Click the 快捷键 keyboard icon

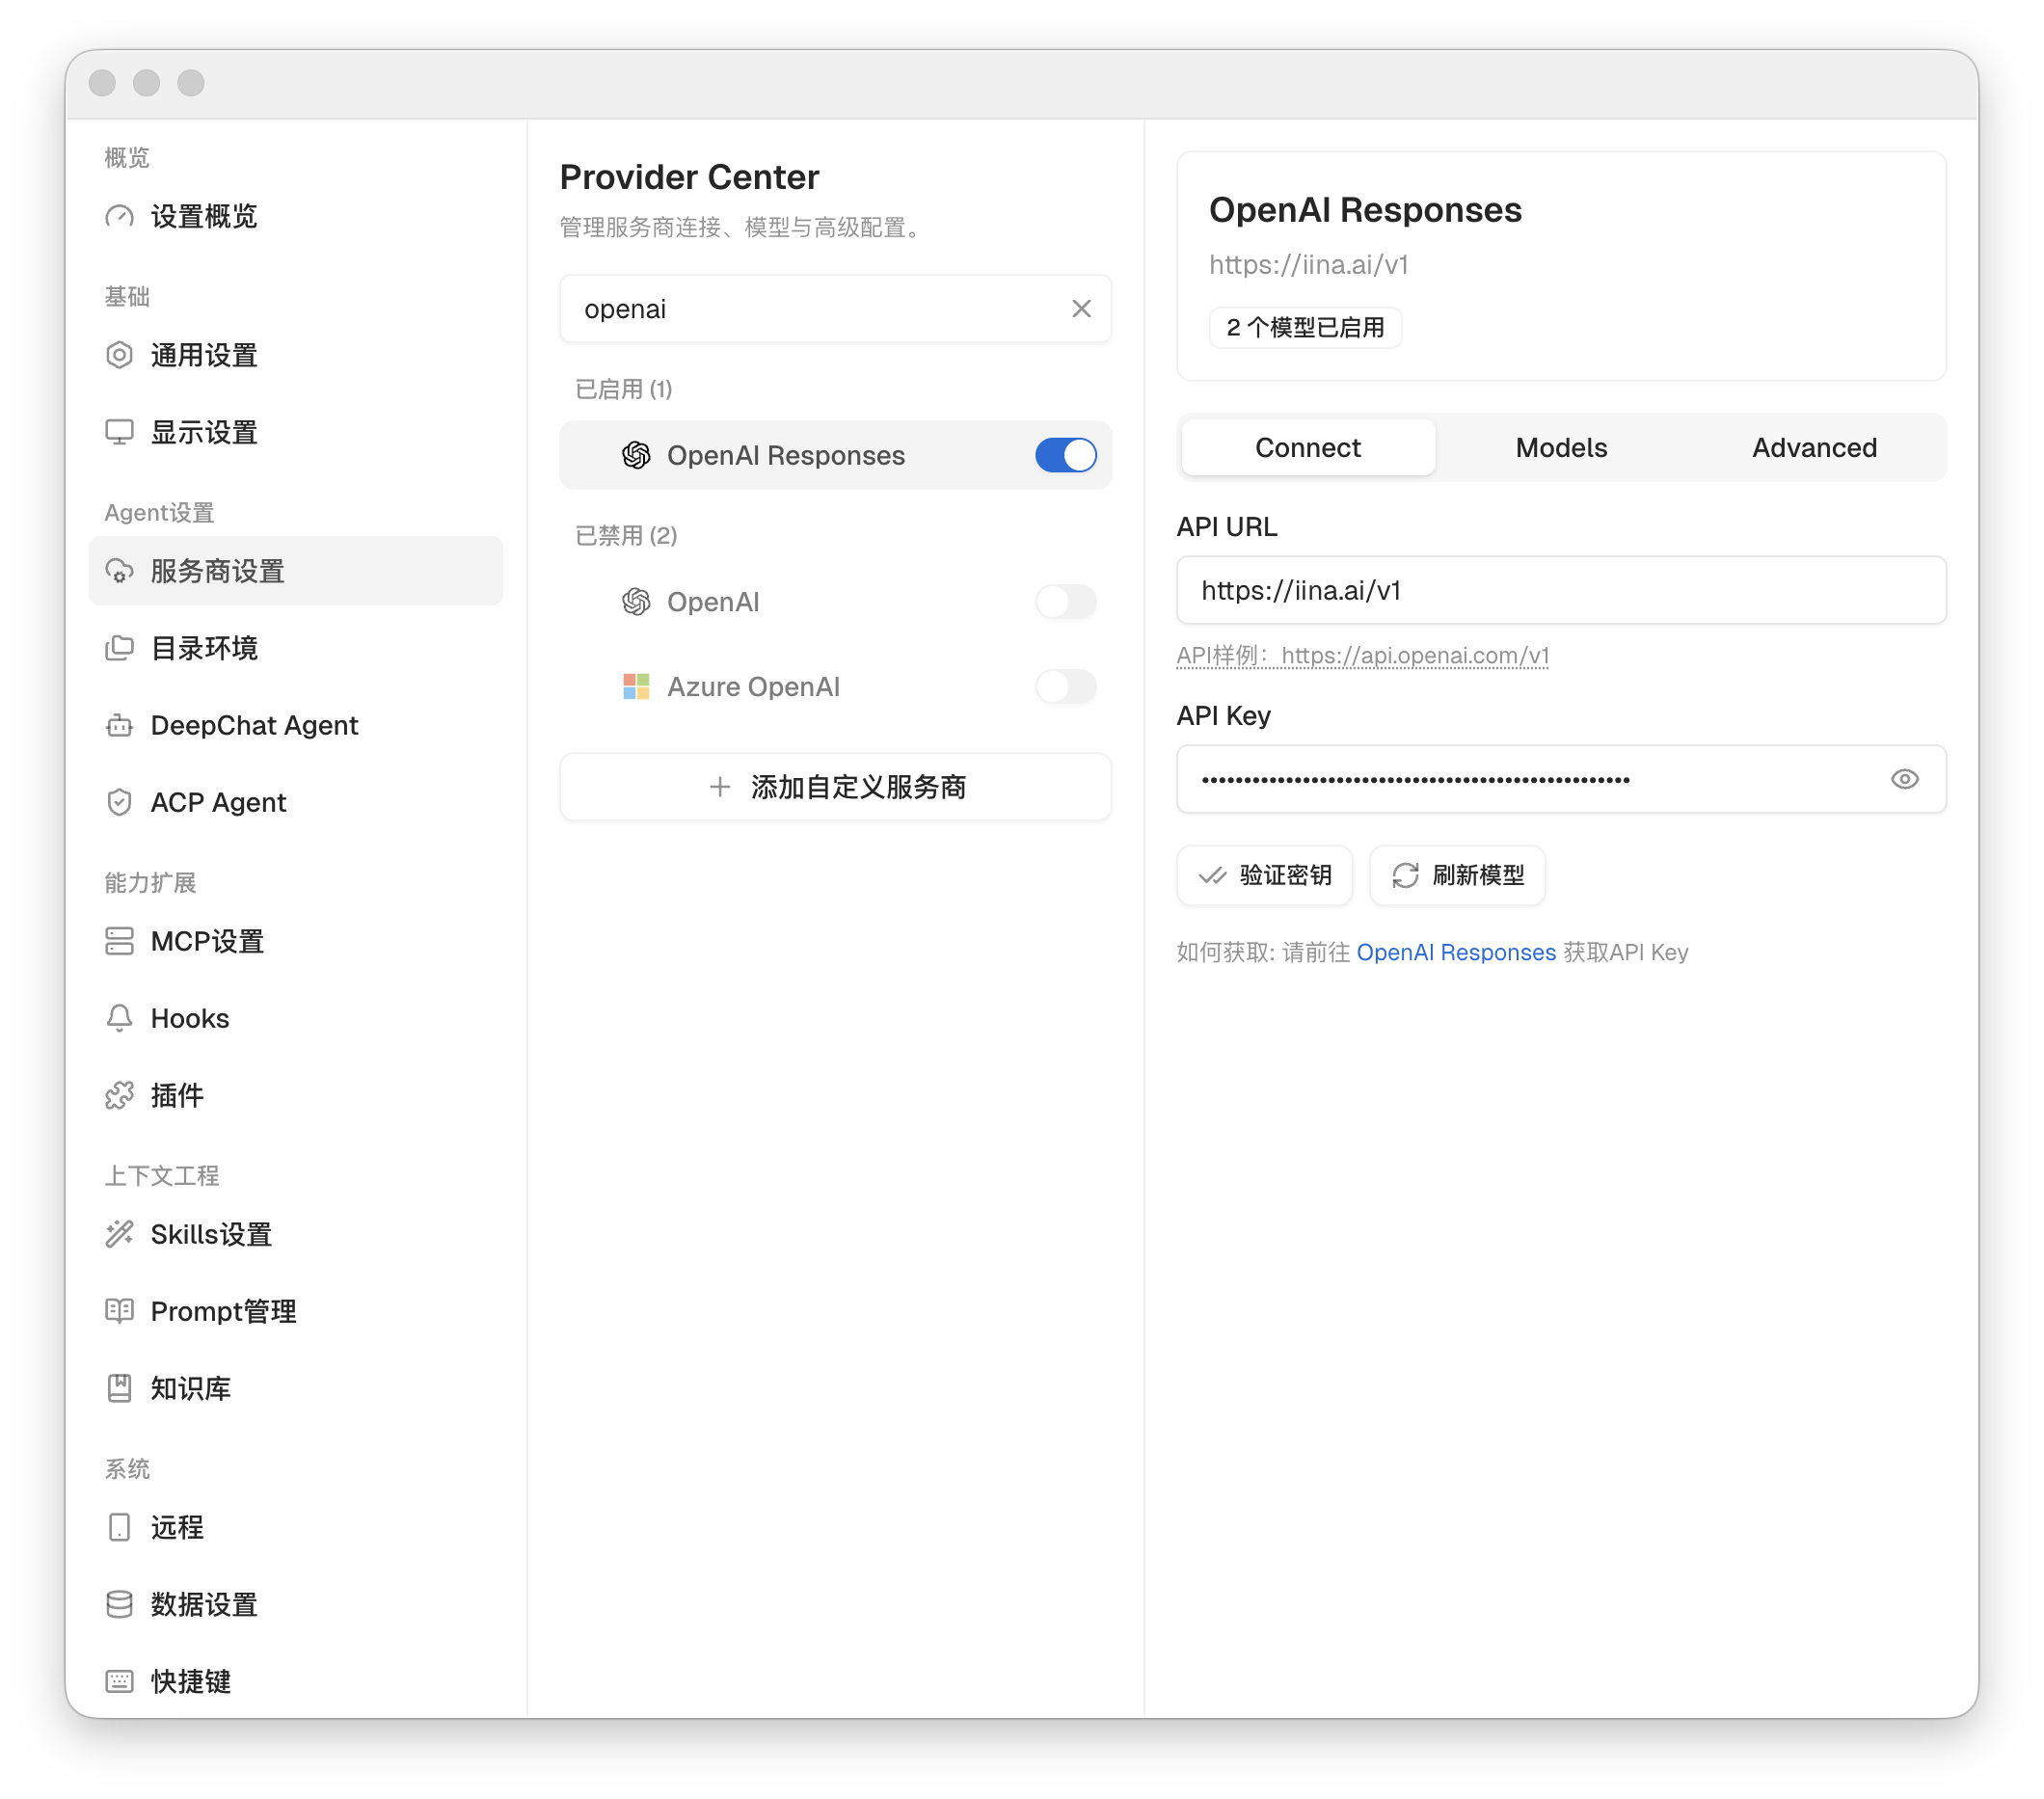(119, 1681)
